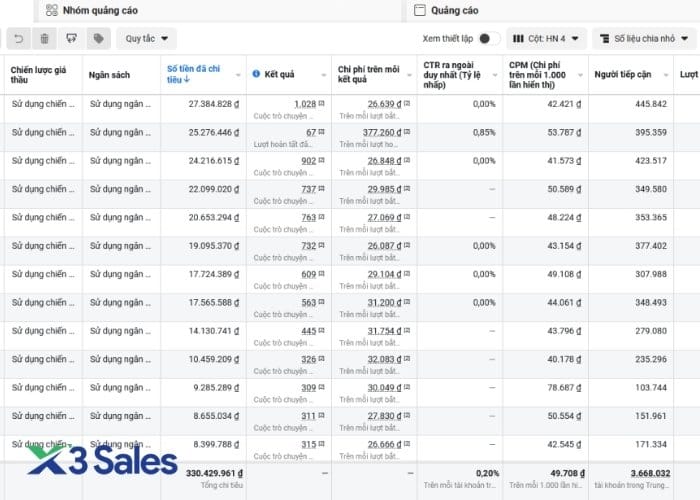
Task: Open result link 902
Action: (308, 161)
